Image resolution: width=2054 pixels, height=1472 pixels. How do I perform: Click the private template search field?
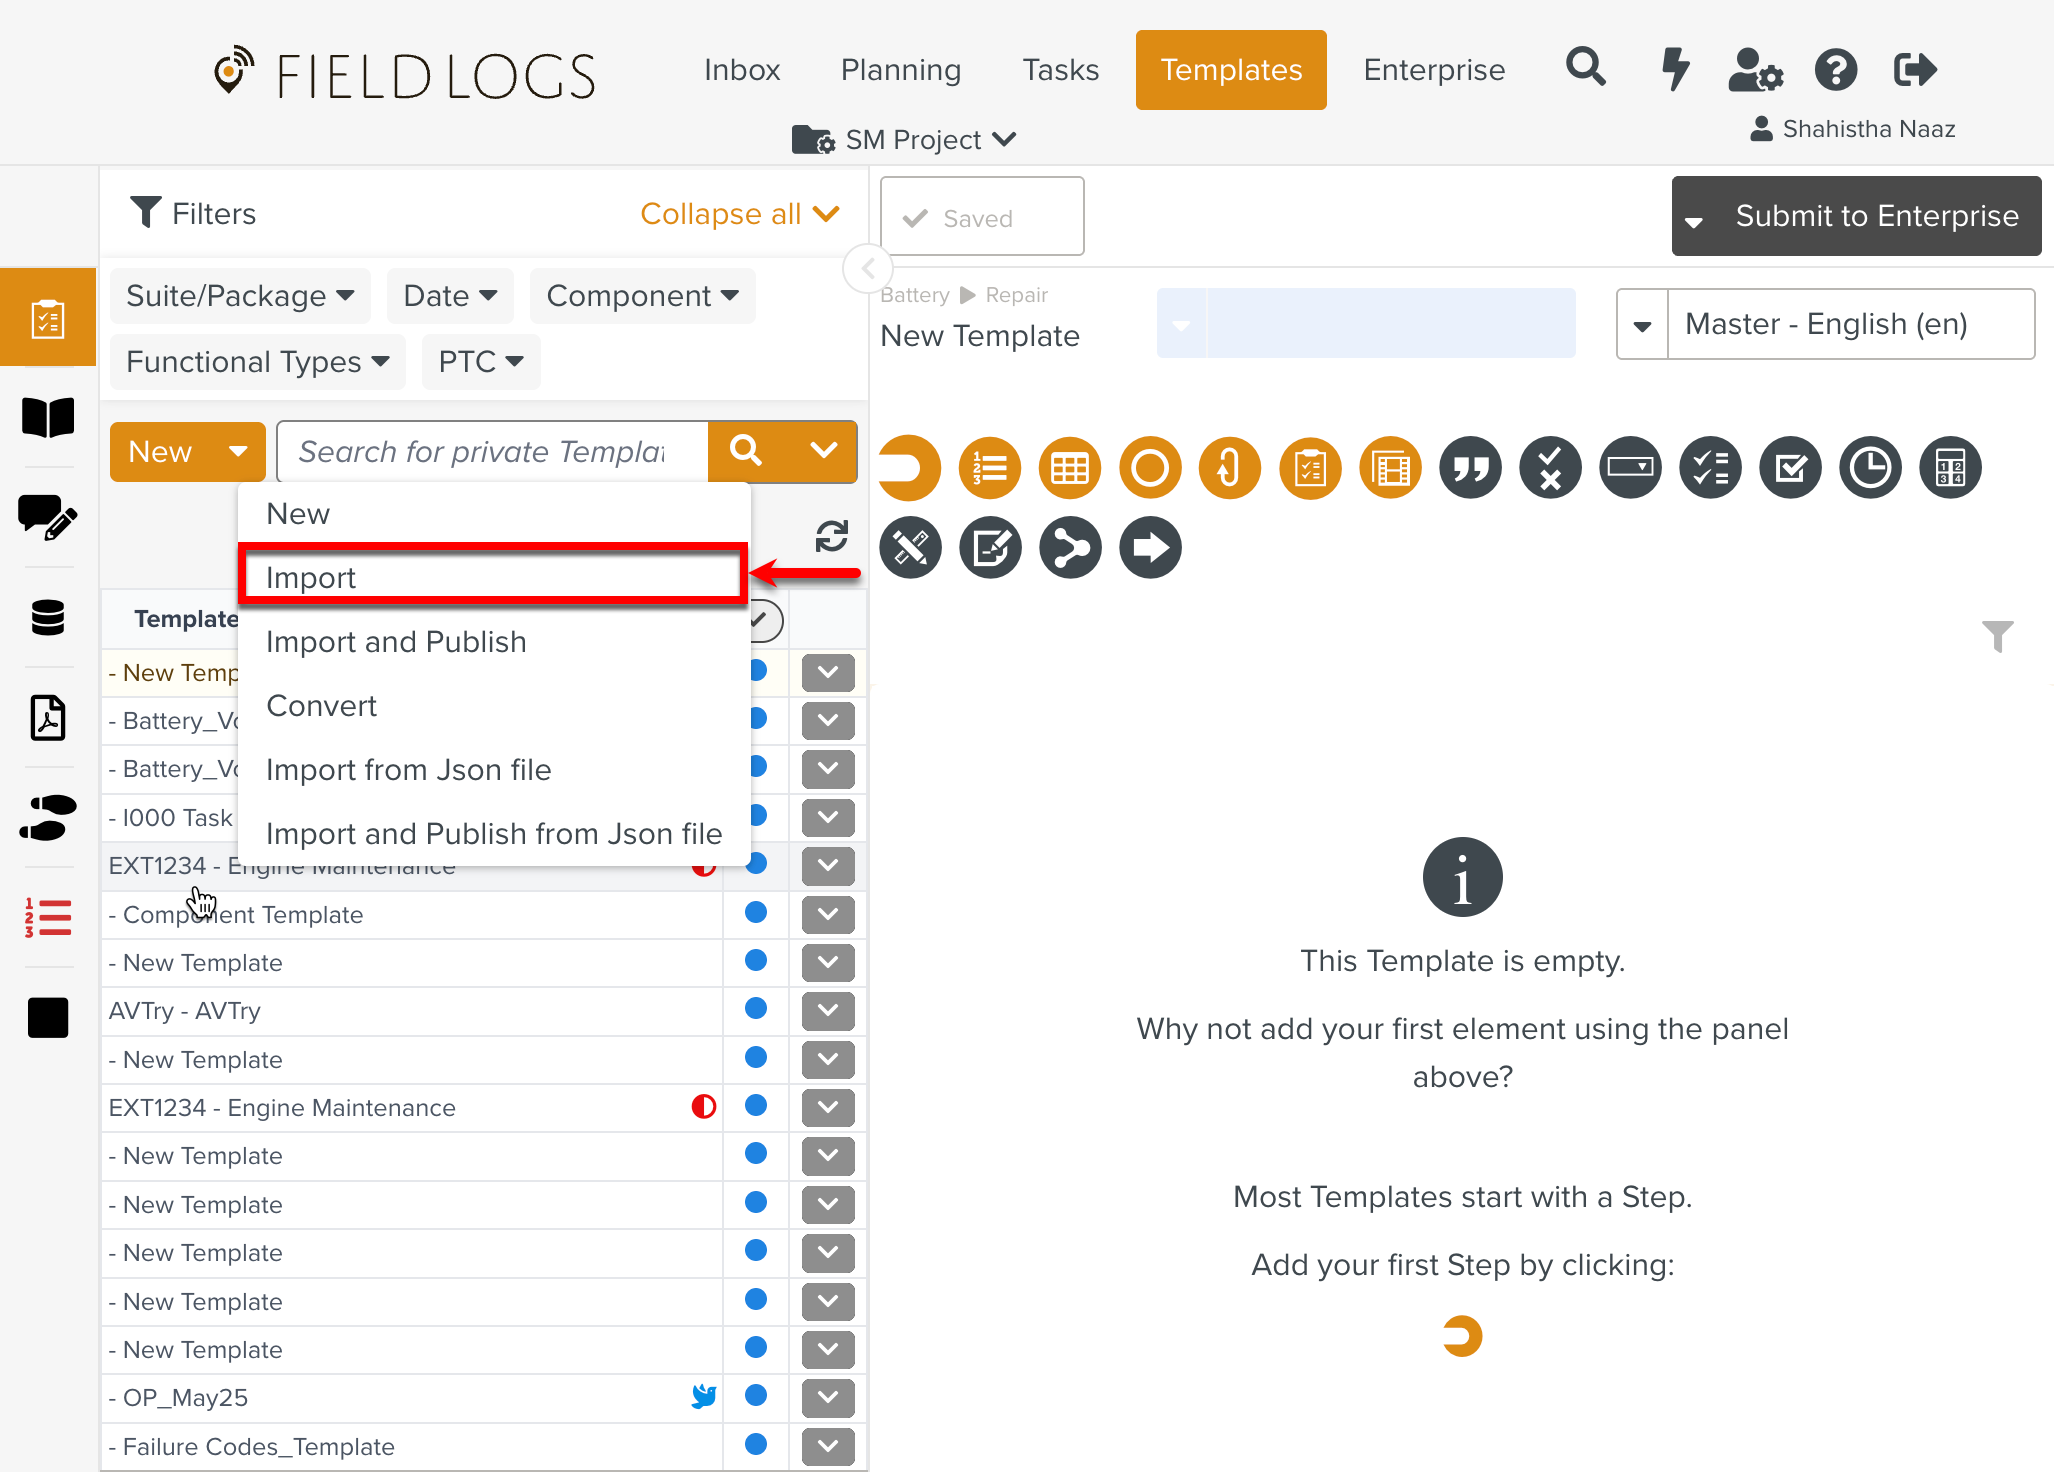491,452
